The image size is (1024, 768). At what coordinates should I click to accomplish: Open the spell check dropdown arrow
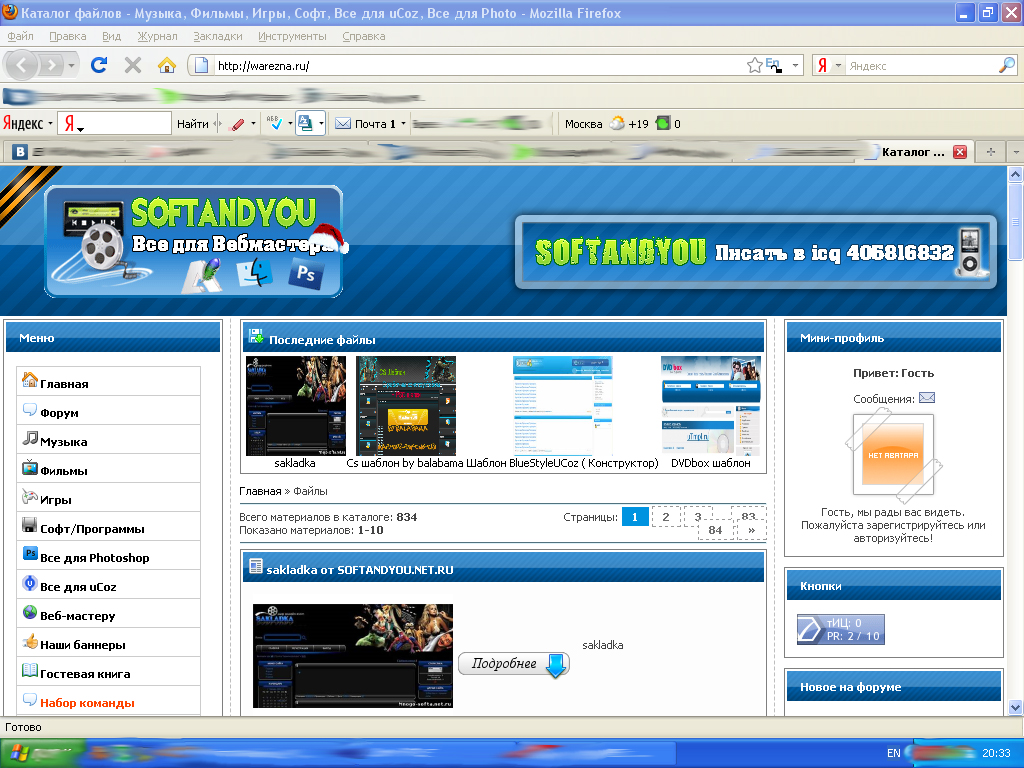(x=290, y=123)
